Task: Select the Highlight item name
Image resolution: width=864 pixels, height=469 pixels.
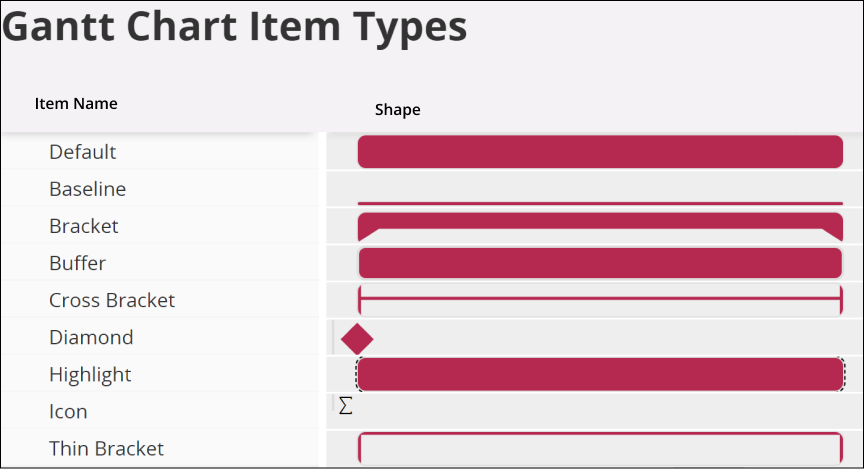Action: [90, 374]
